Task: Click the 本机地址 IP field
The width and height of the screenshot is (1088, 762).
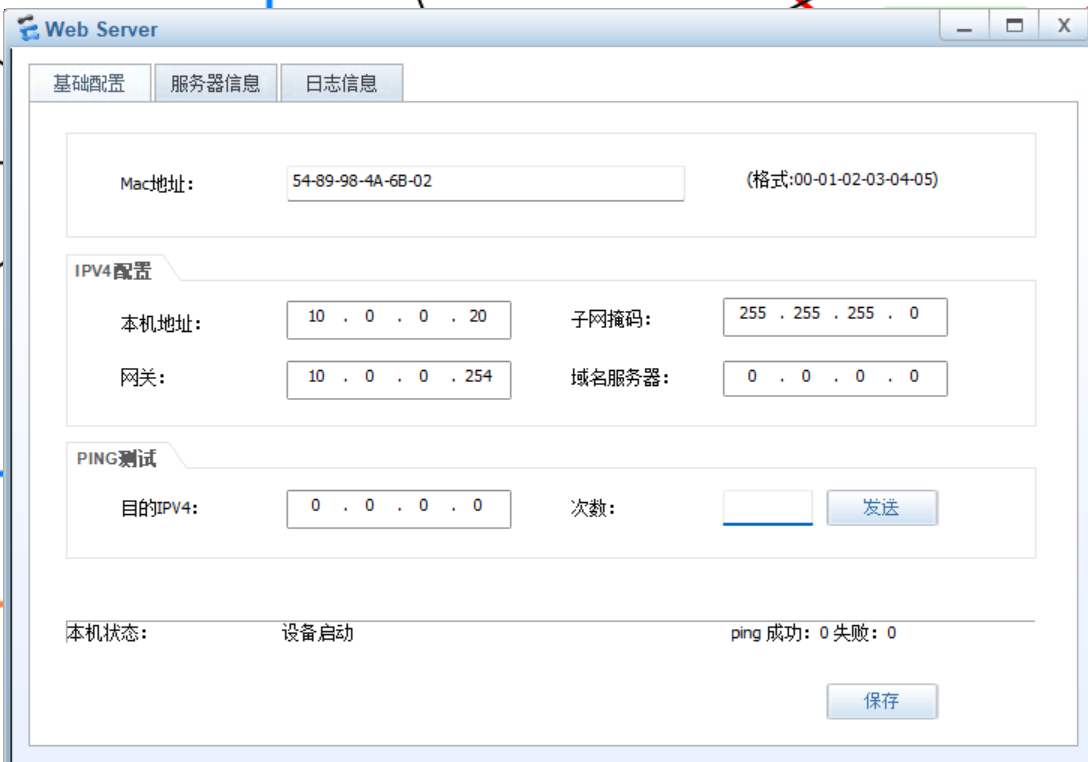Action: point(398,319)
